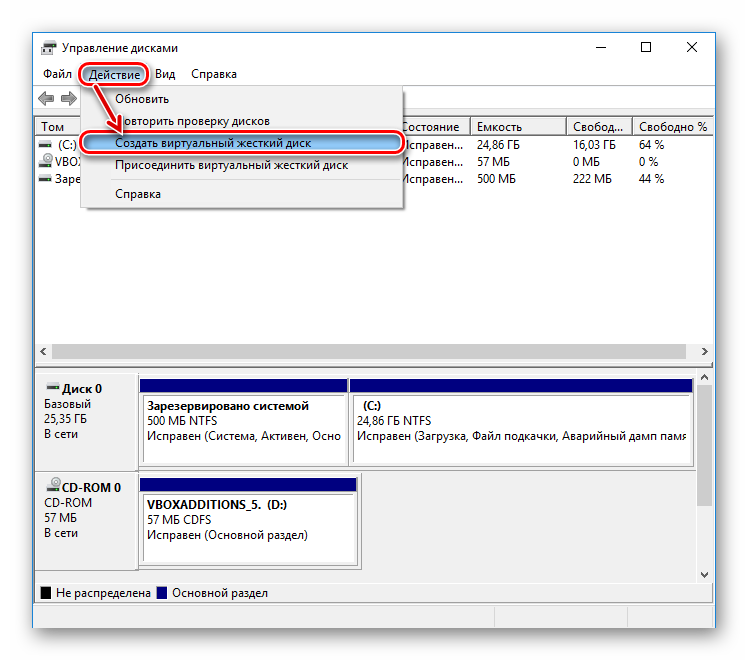Sort by the Свободно % column header
The width and height of the screenshot is (748, 660).
click(673, 127)
